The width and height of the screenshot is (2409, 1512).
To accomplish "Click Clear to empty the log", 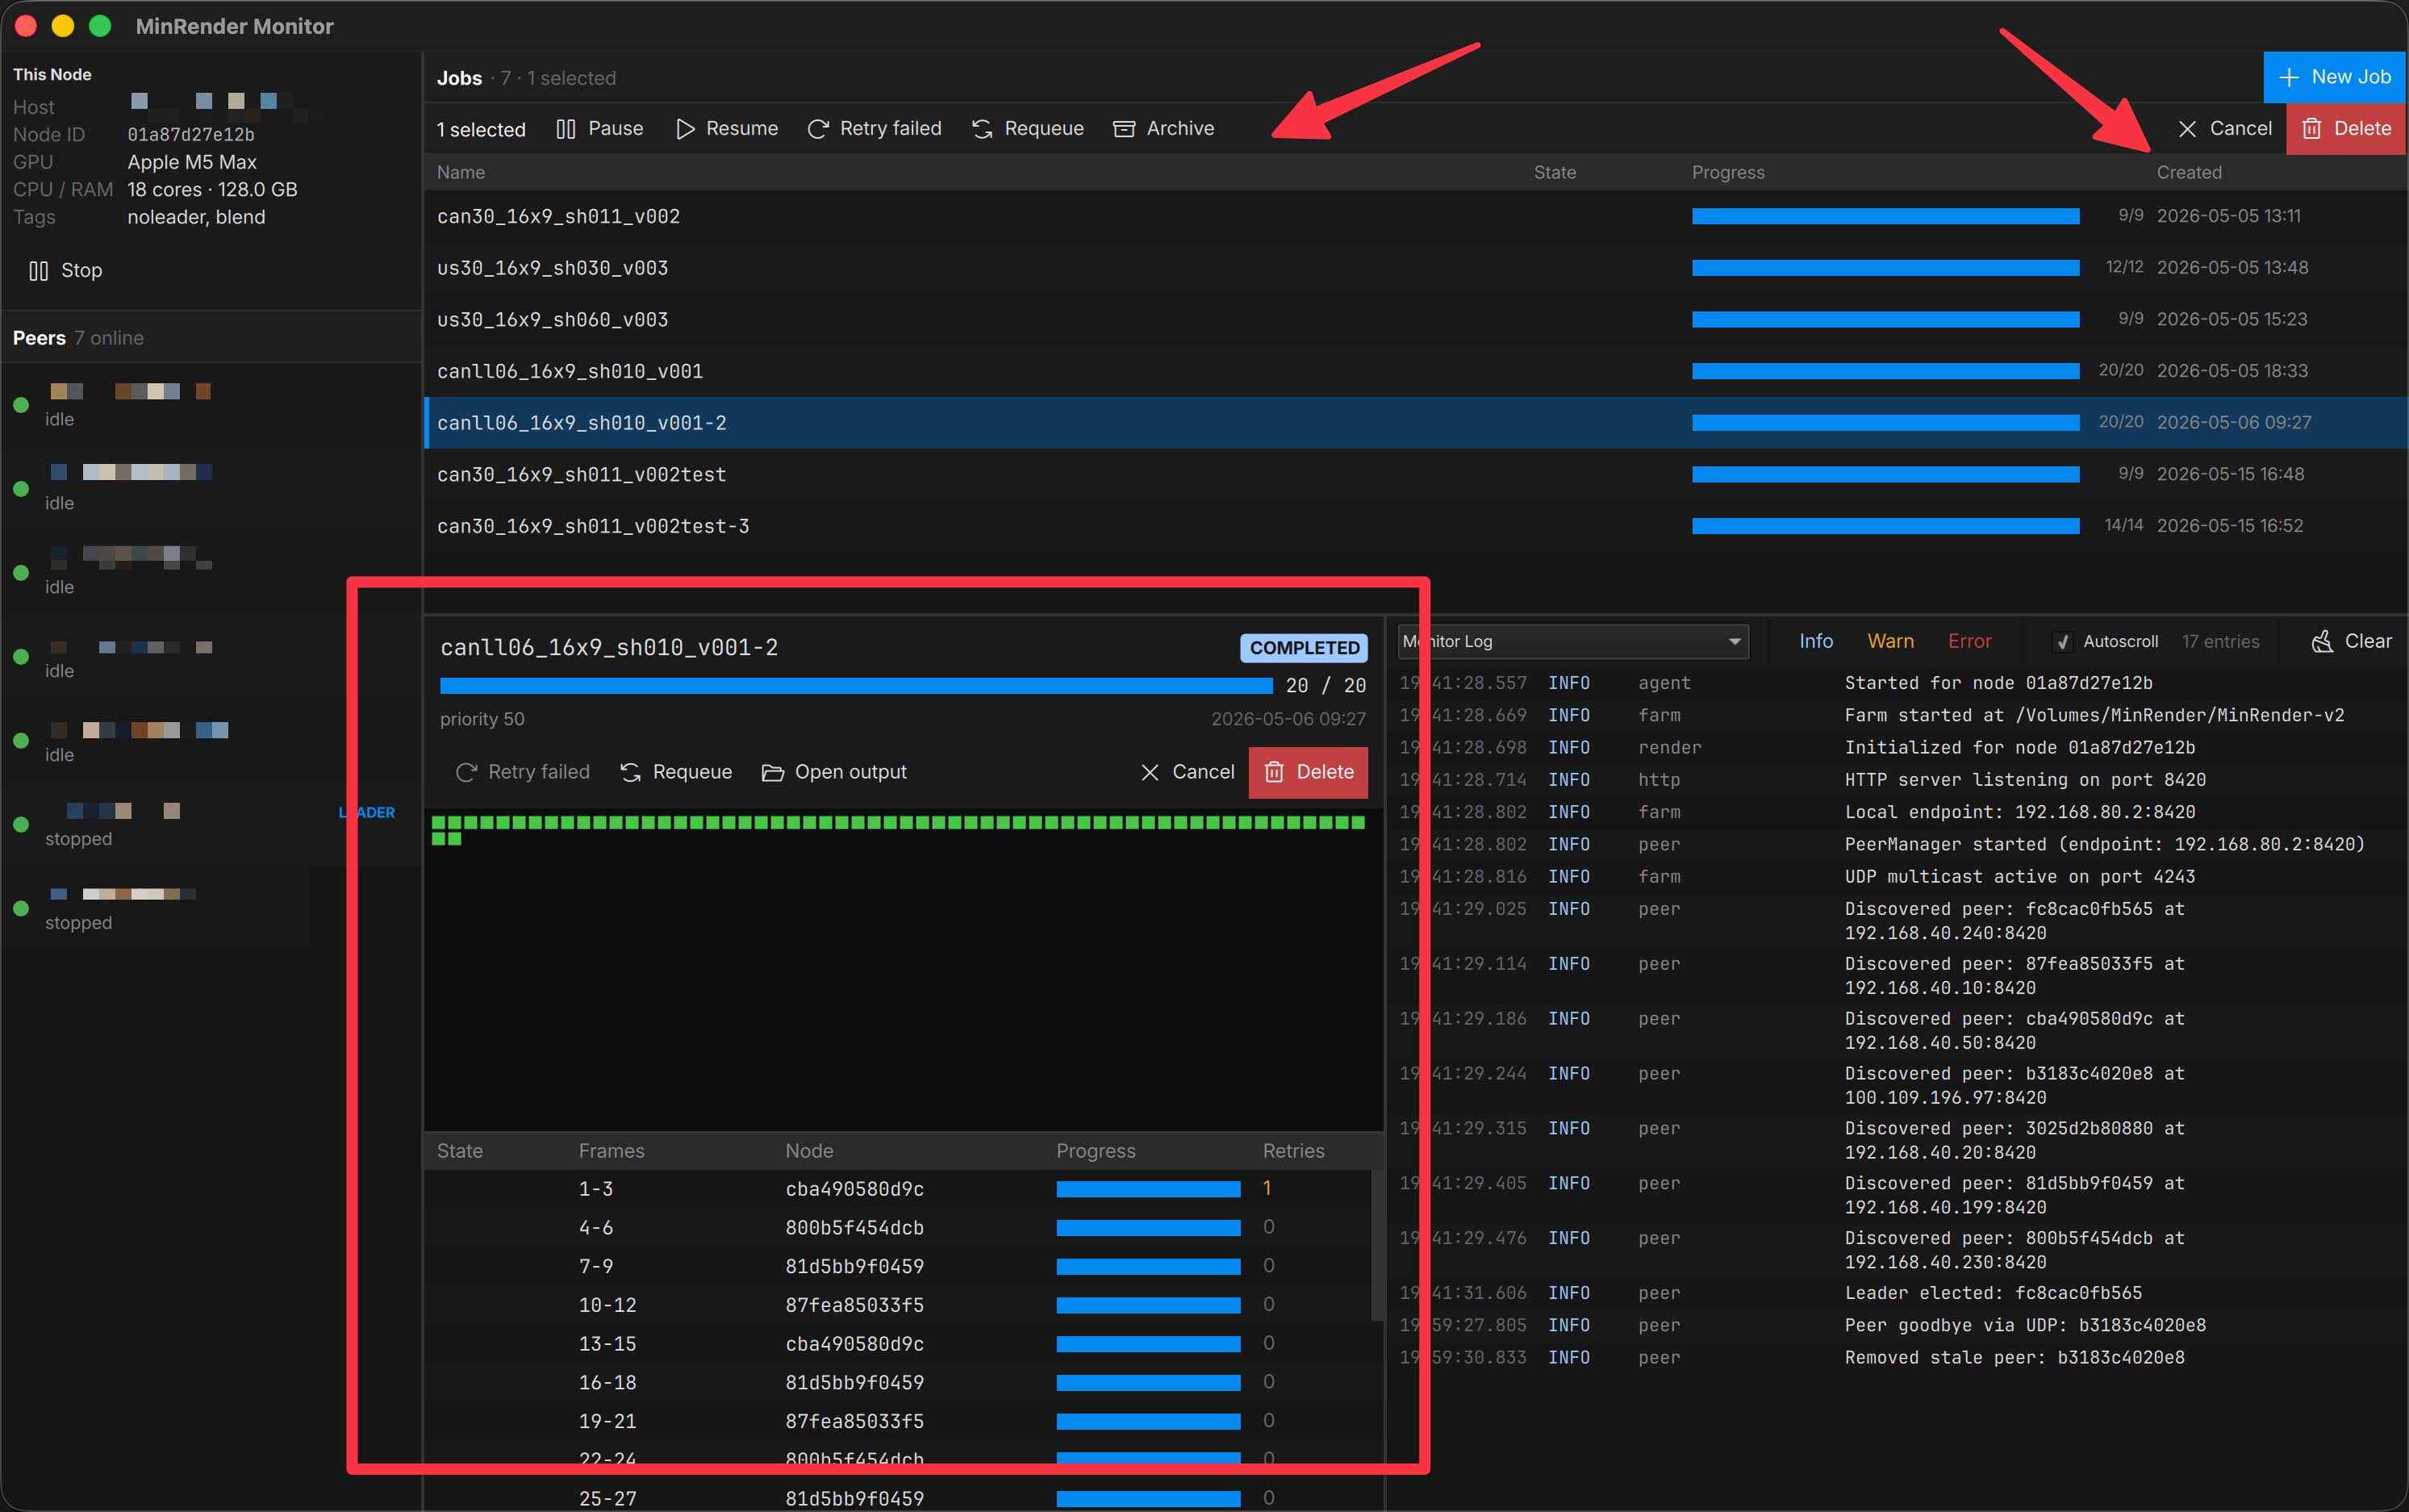I will coord(2351,642).
